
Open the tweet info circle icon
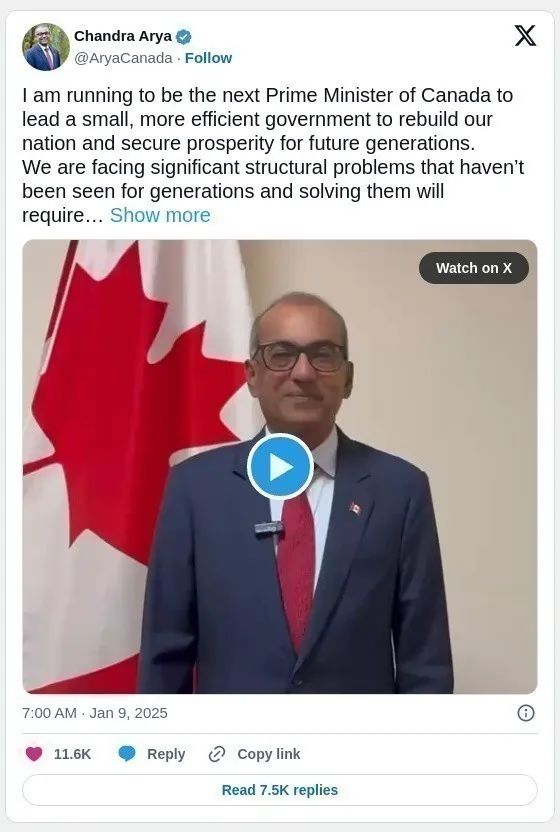pyautogui.click(x=525, y=713)
